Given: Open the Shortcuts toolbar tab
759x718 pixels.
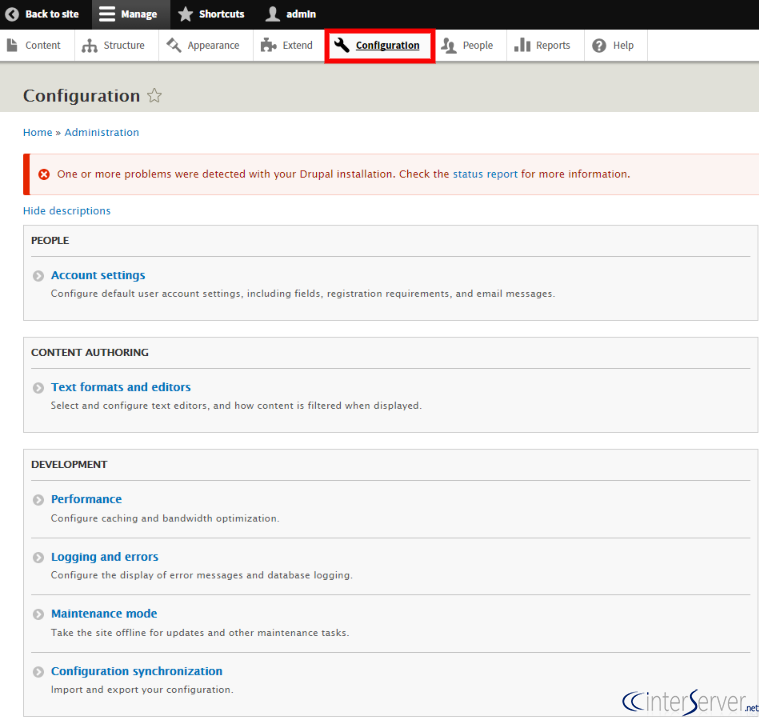Looking at the screenshot, I should pos(213,15).
